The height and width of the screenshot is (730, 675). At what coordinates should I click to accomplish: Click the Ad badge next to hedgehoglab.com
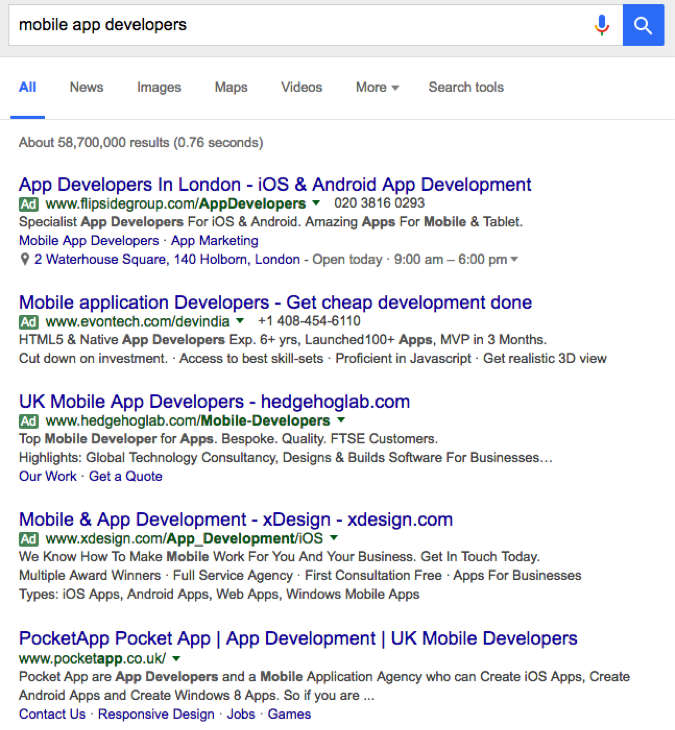[29, 421]
